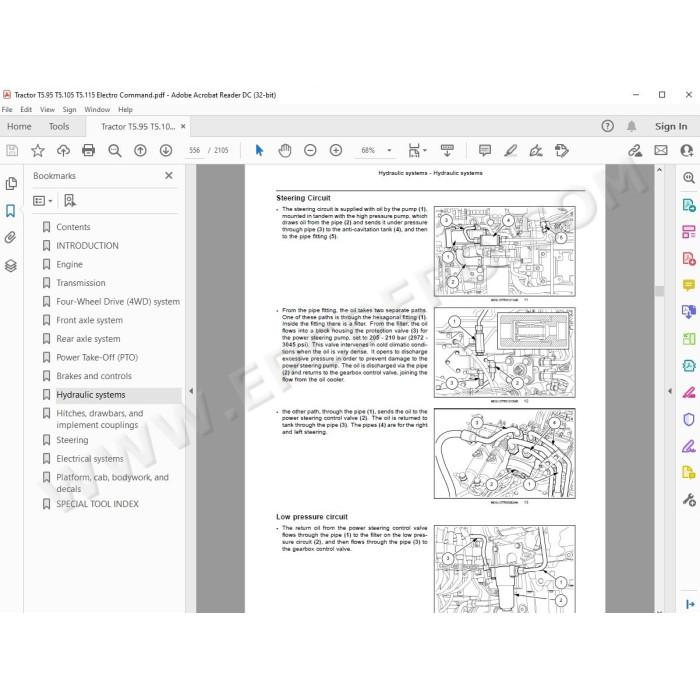Open the Steering bookmark
Image resolution: width=700 pixels, height=700 pixels.
[x=72, y=440]
